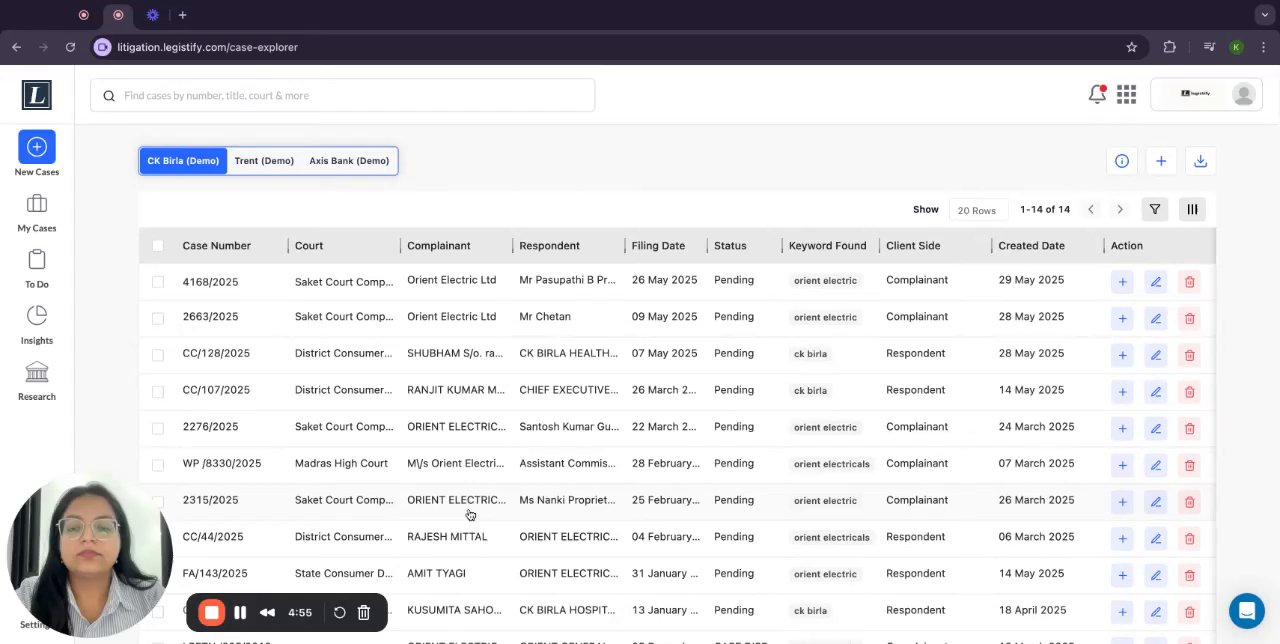Edit case 4168/2025
The width and height of the screenshot is (1280, 644).
coord(1156,282)
